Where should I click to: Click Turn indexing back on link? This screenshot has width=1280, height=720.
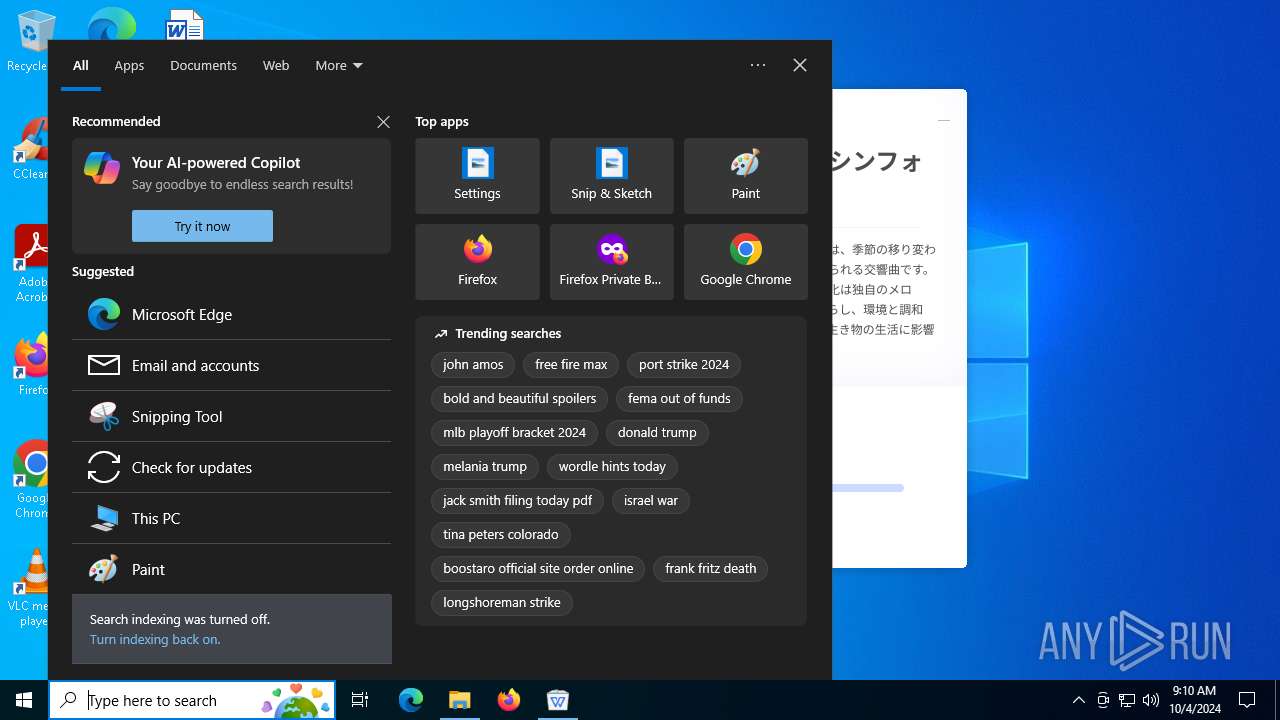(x=155, y=639)
